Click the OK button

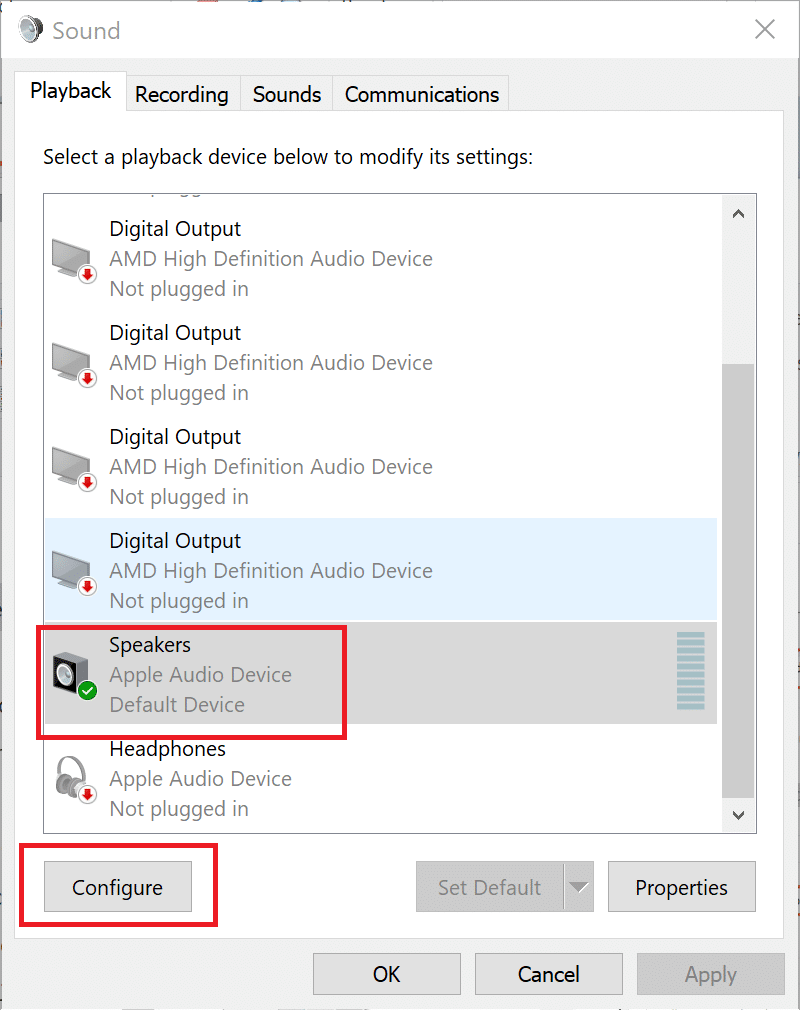386,974
